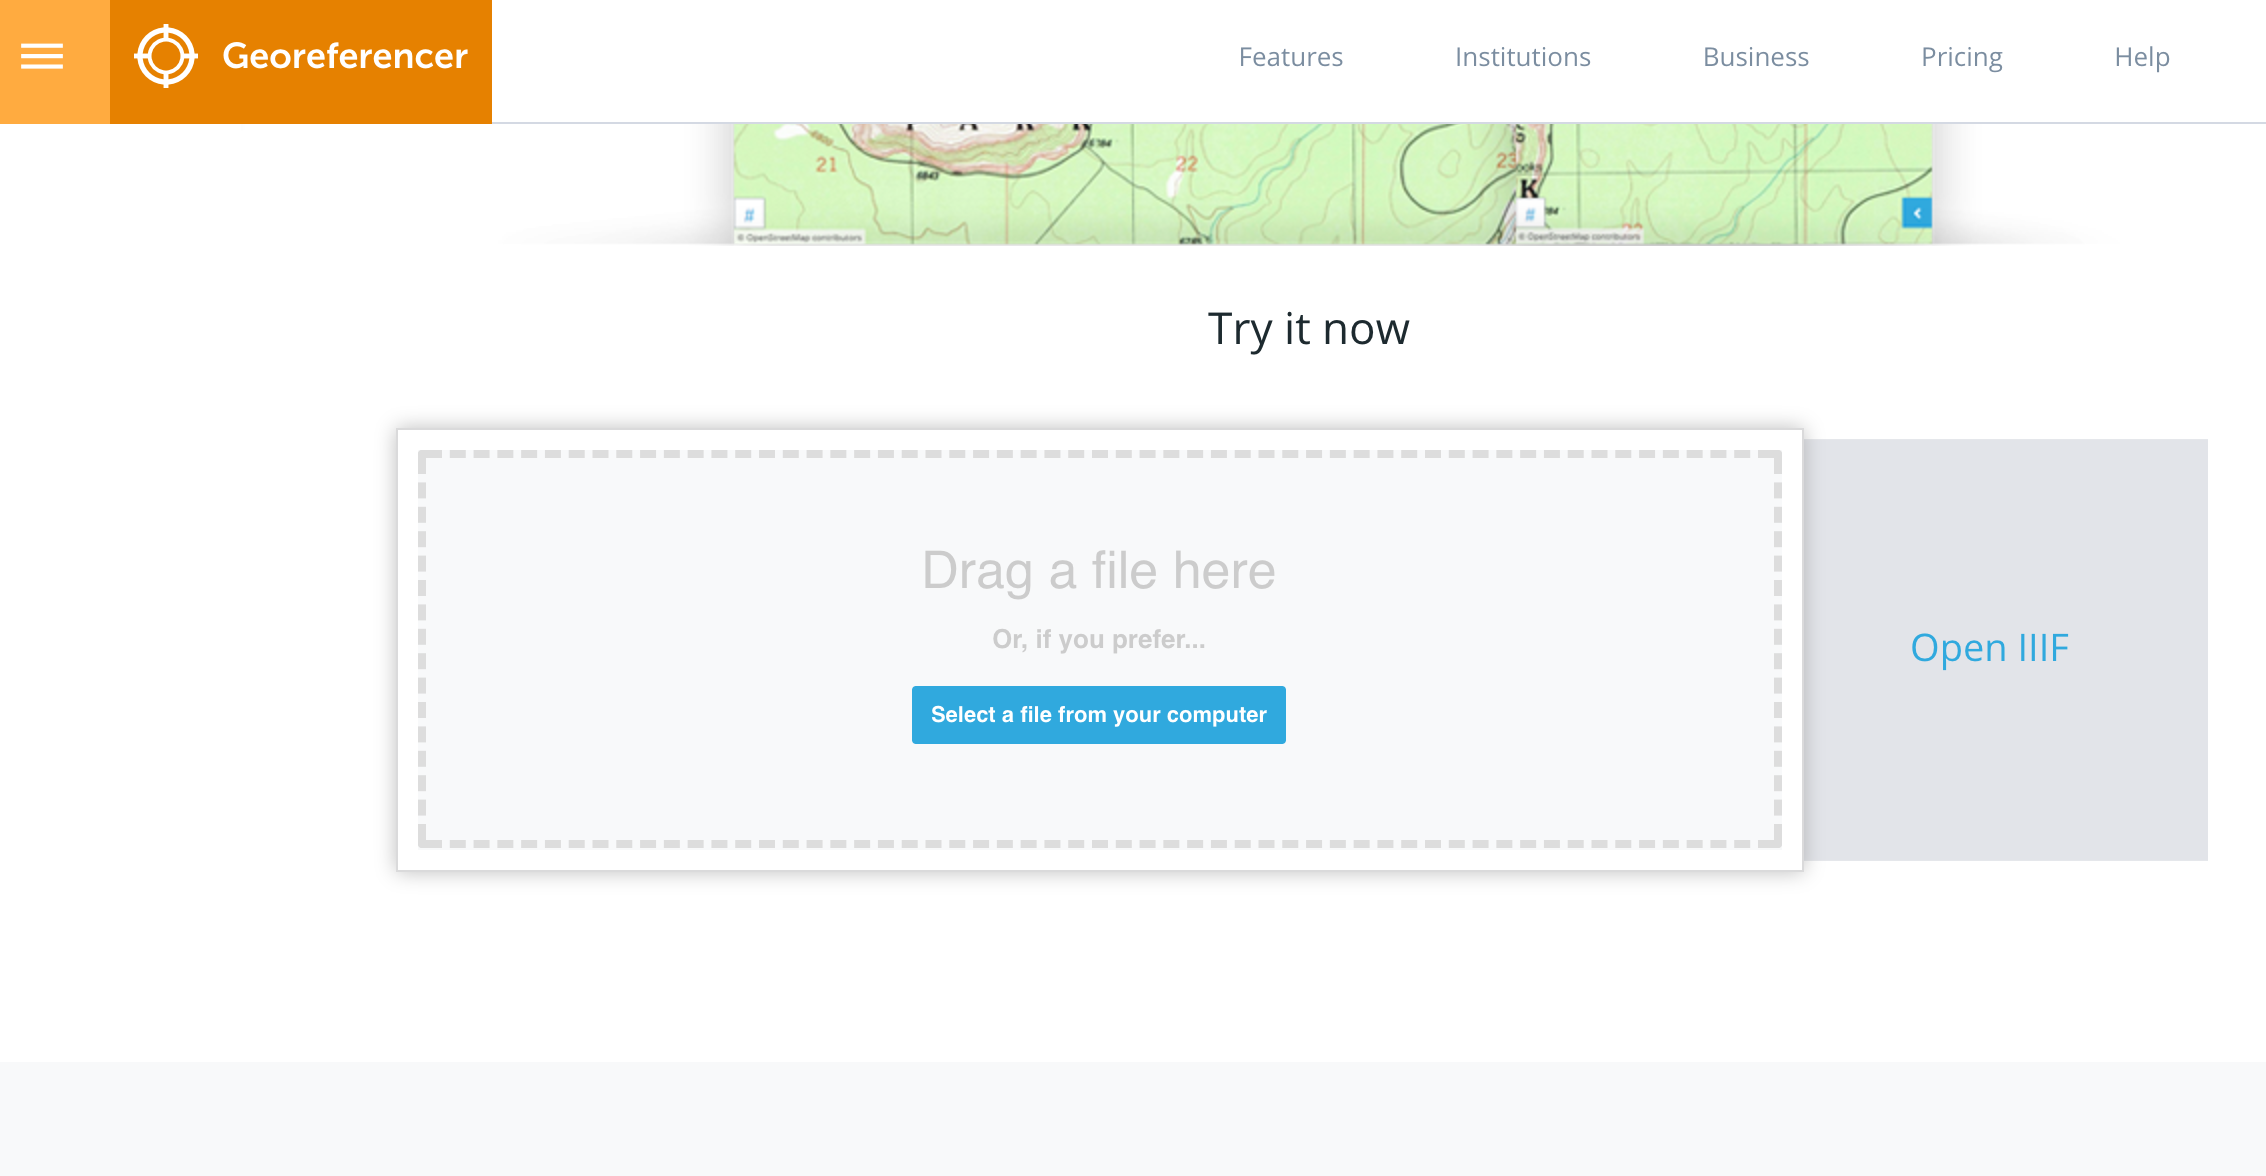Click the 'Or, if you prefer...' text

click(1098, 639)
